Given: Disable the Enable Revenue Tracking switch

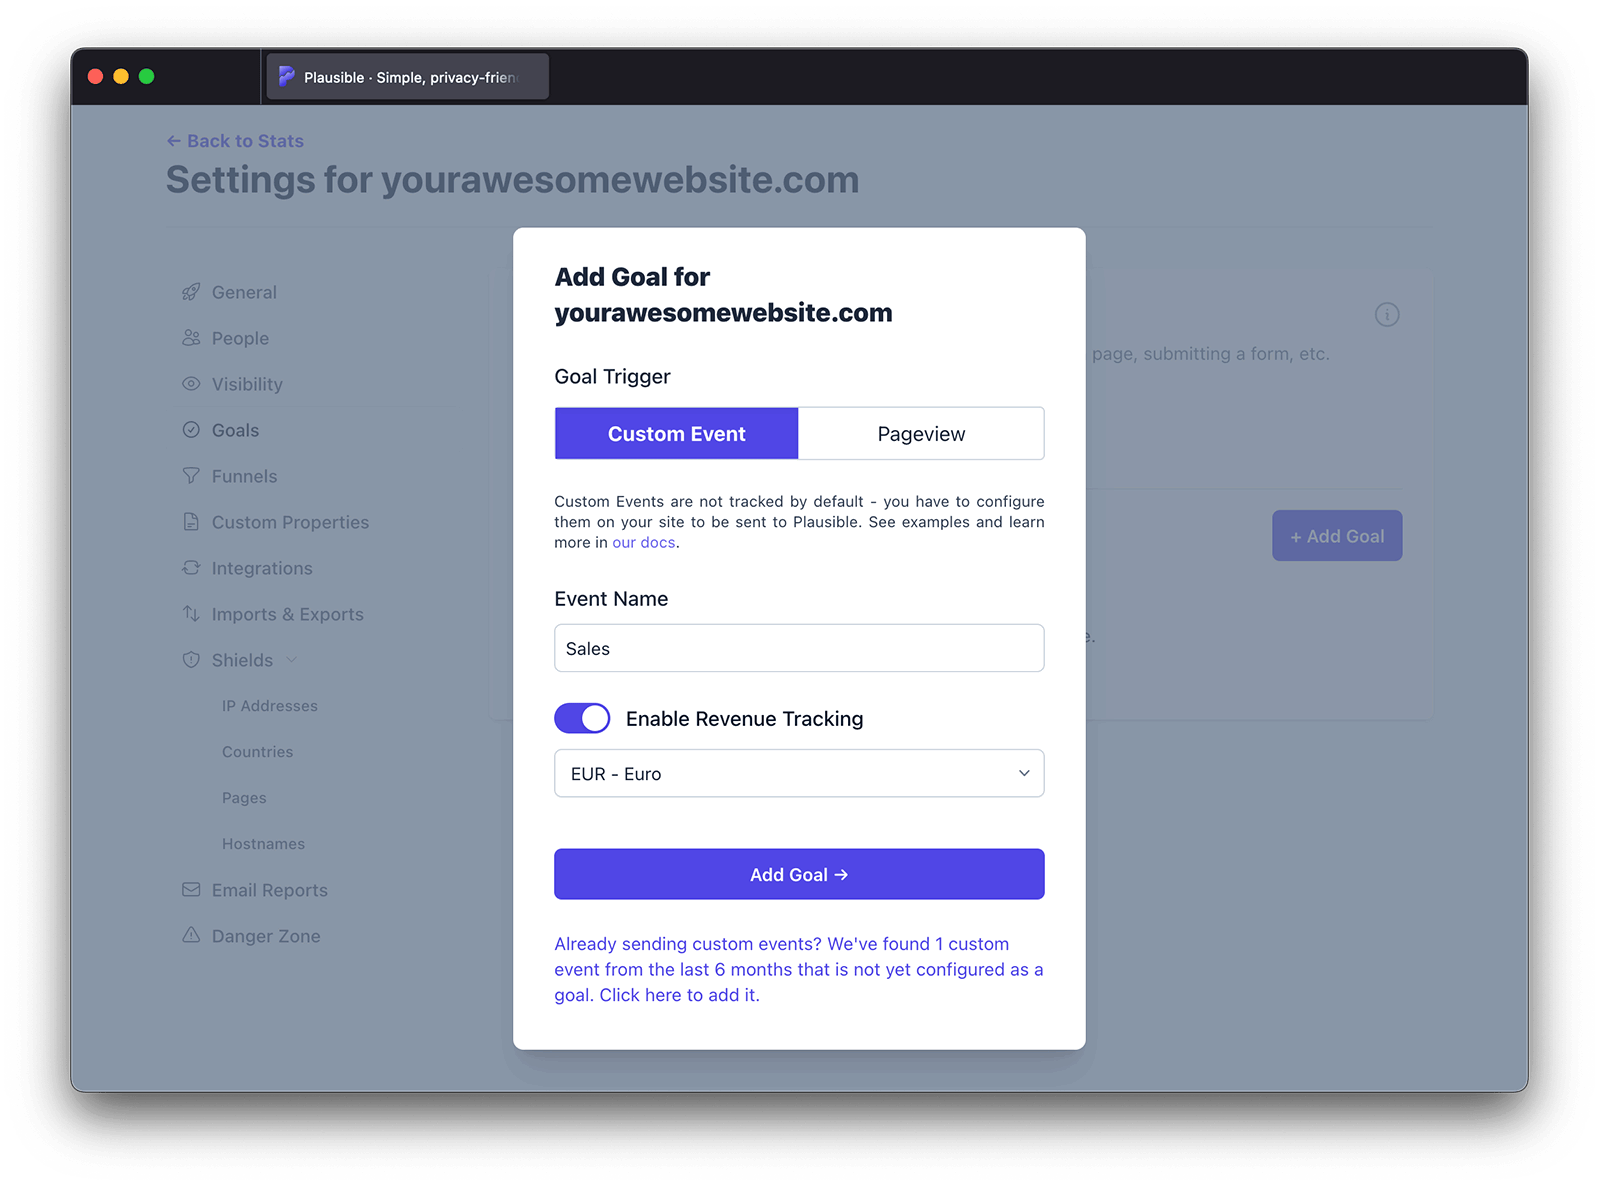Looking at the screenshot, I should (582, 718).
